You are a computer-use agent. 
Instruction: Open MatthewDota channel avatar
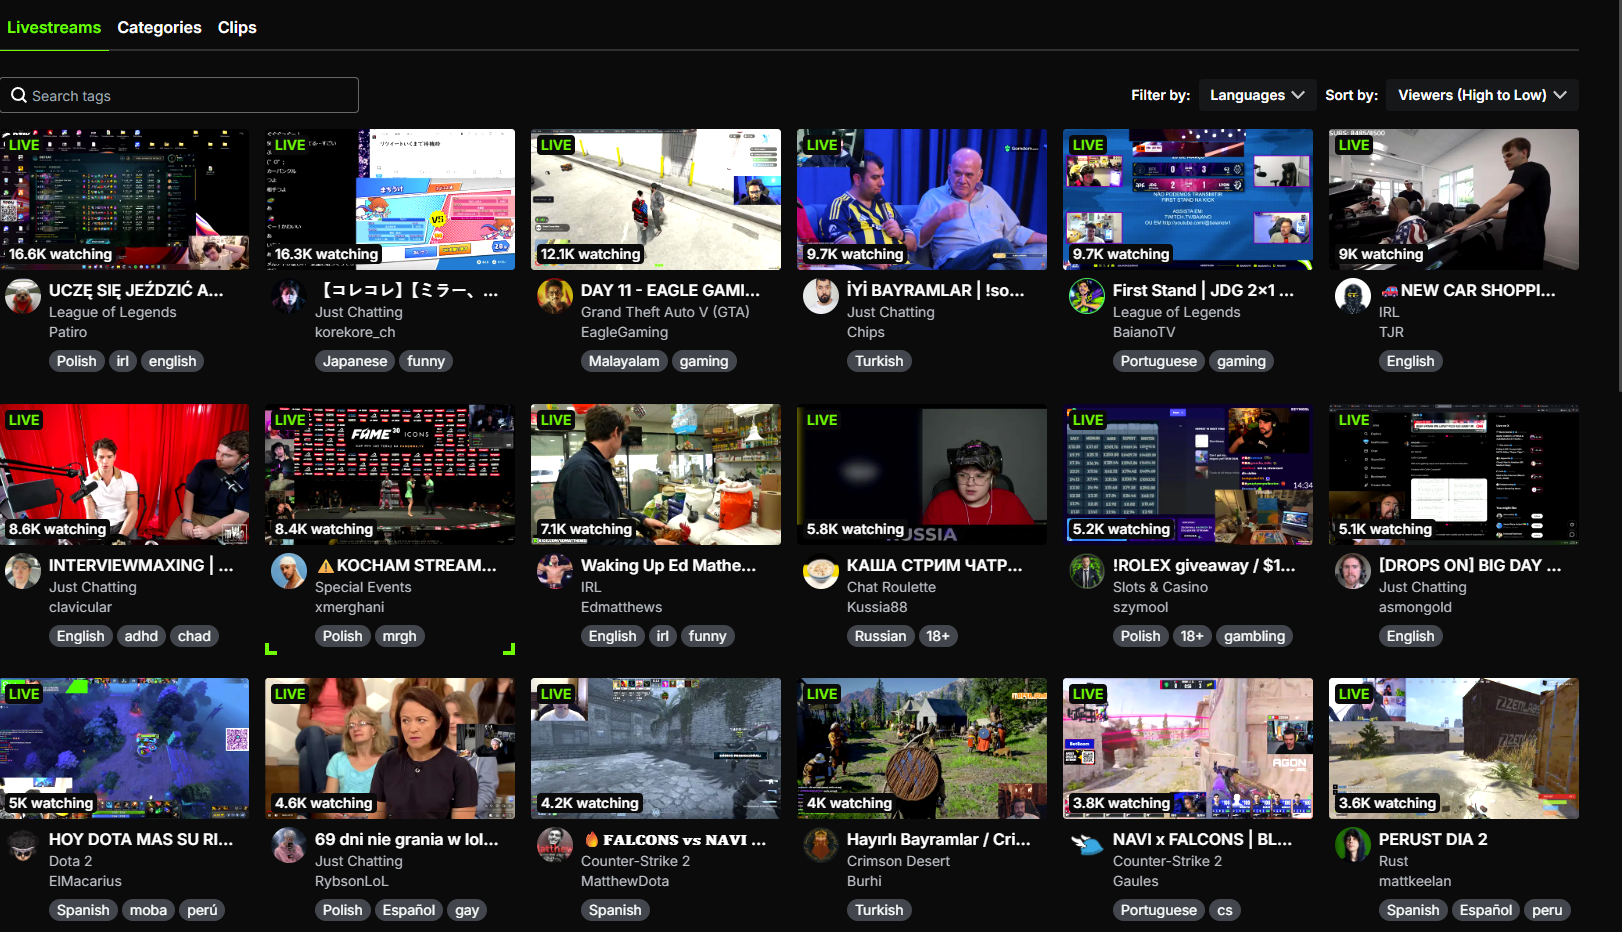click(555, 846)
